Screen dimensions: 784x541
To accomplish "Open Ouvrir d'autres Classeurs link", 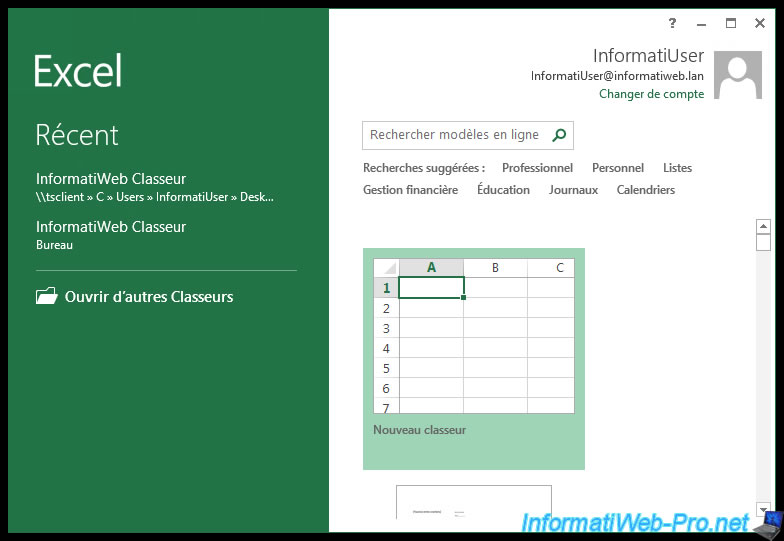I will [149, 296].
